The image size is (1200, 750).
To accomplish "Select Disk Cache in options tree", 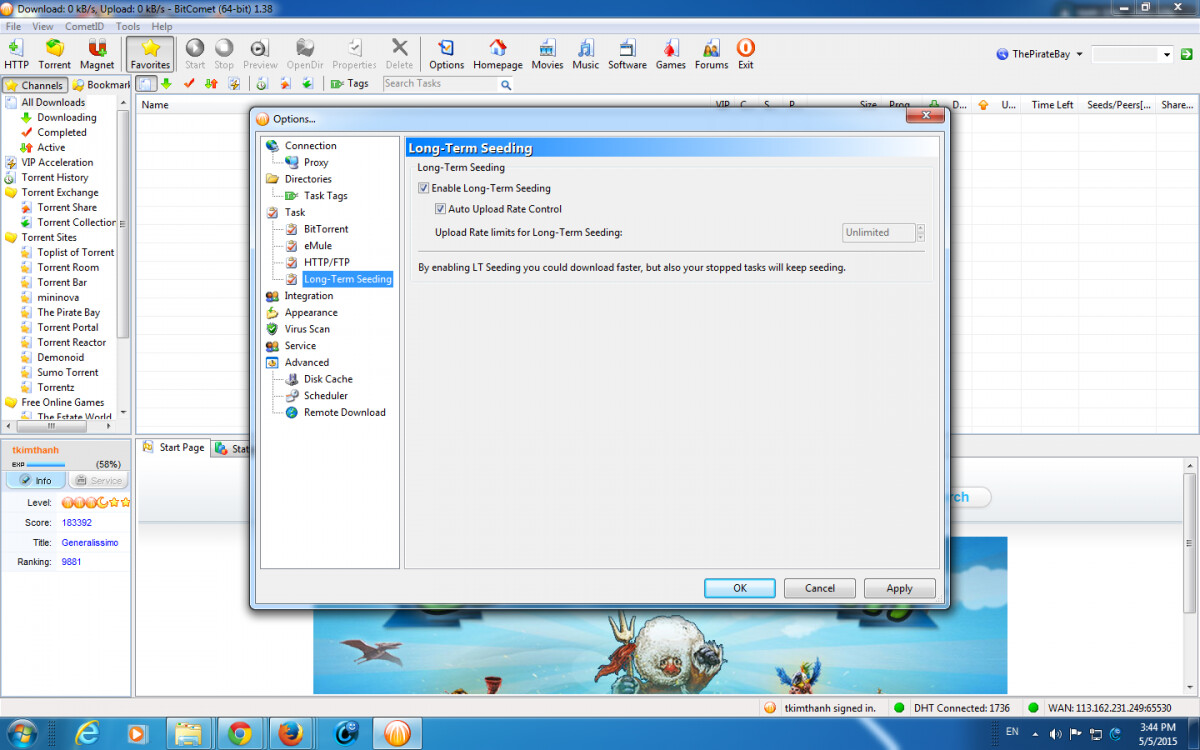I will [328, 379].
